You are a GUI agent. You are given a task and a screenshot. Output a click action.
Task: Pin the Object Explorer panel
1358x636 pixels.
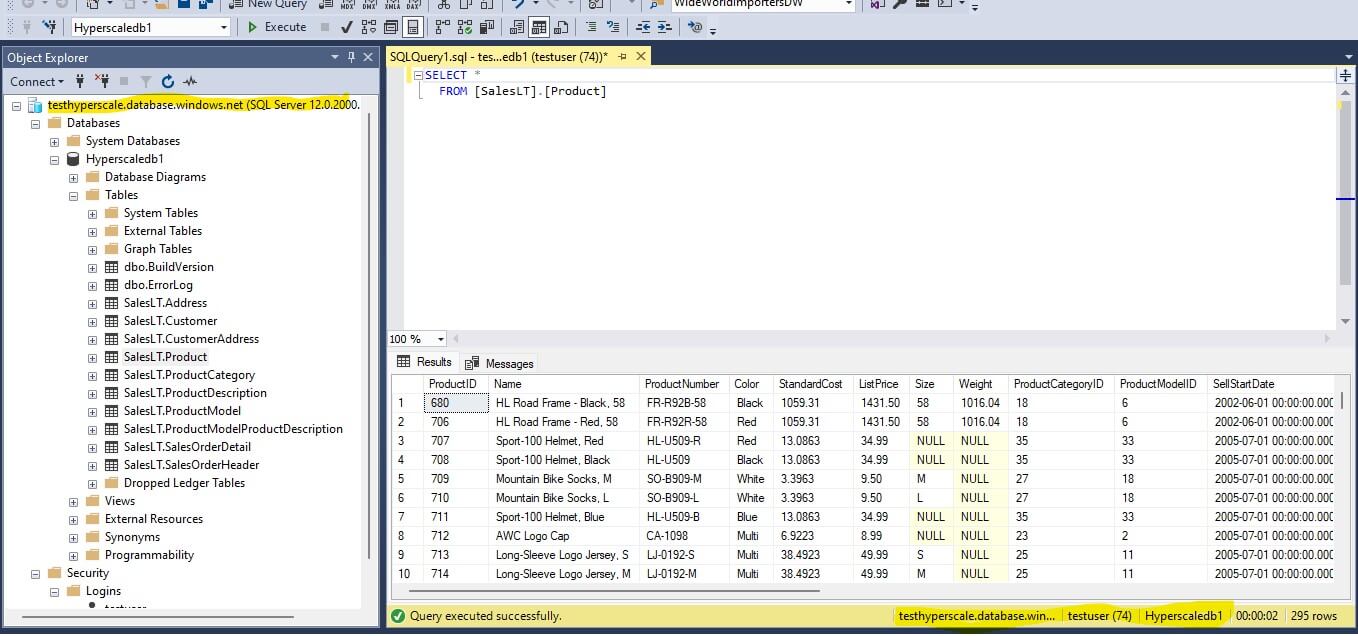click(351, 57)
